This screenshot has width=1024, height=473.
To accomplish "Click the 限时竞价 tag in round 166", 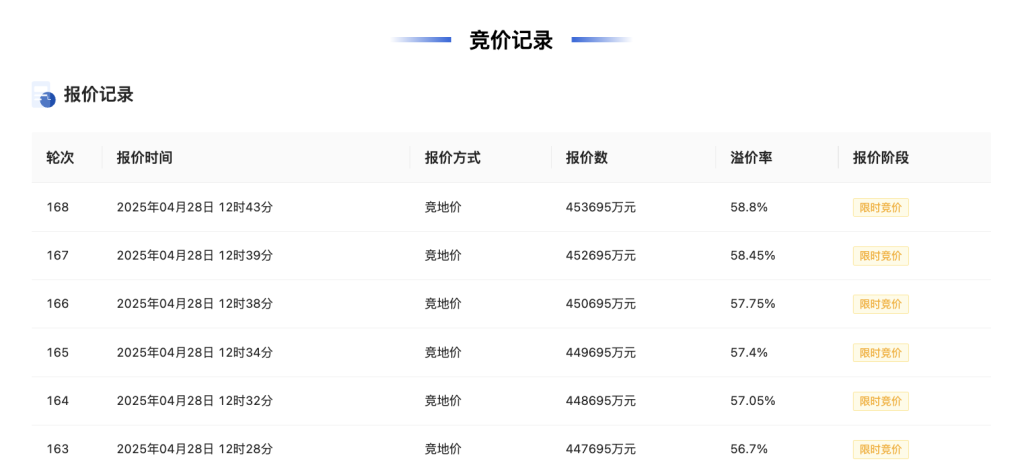I will click(880, 304).
